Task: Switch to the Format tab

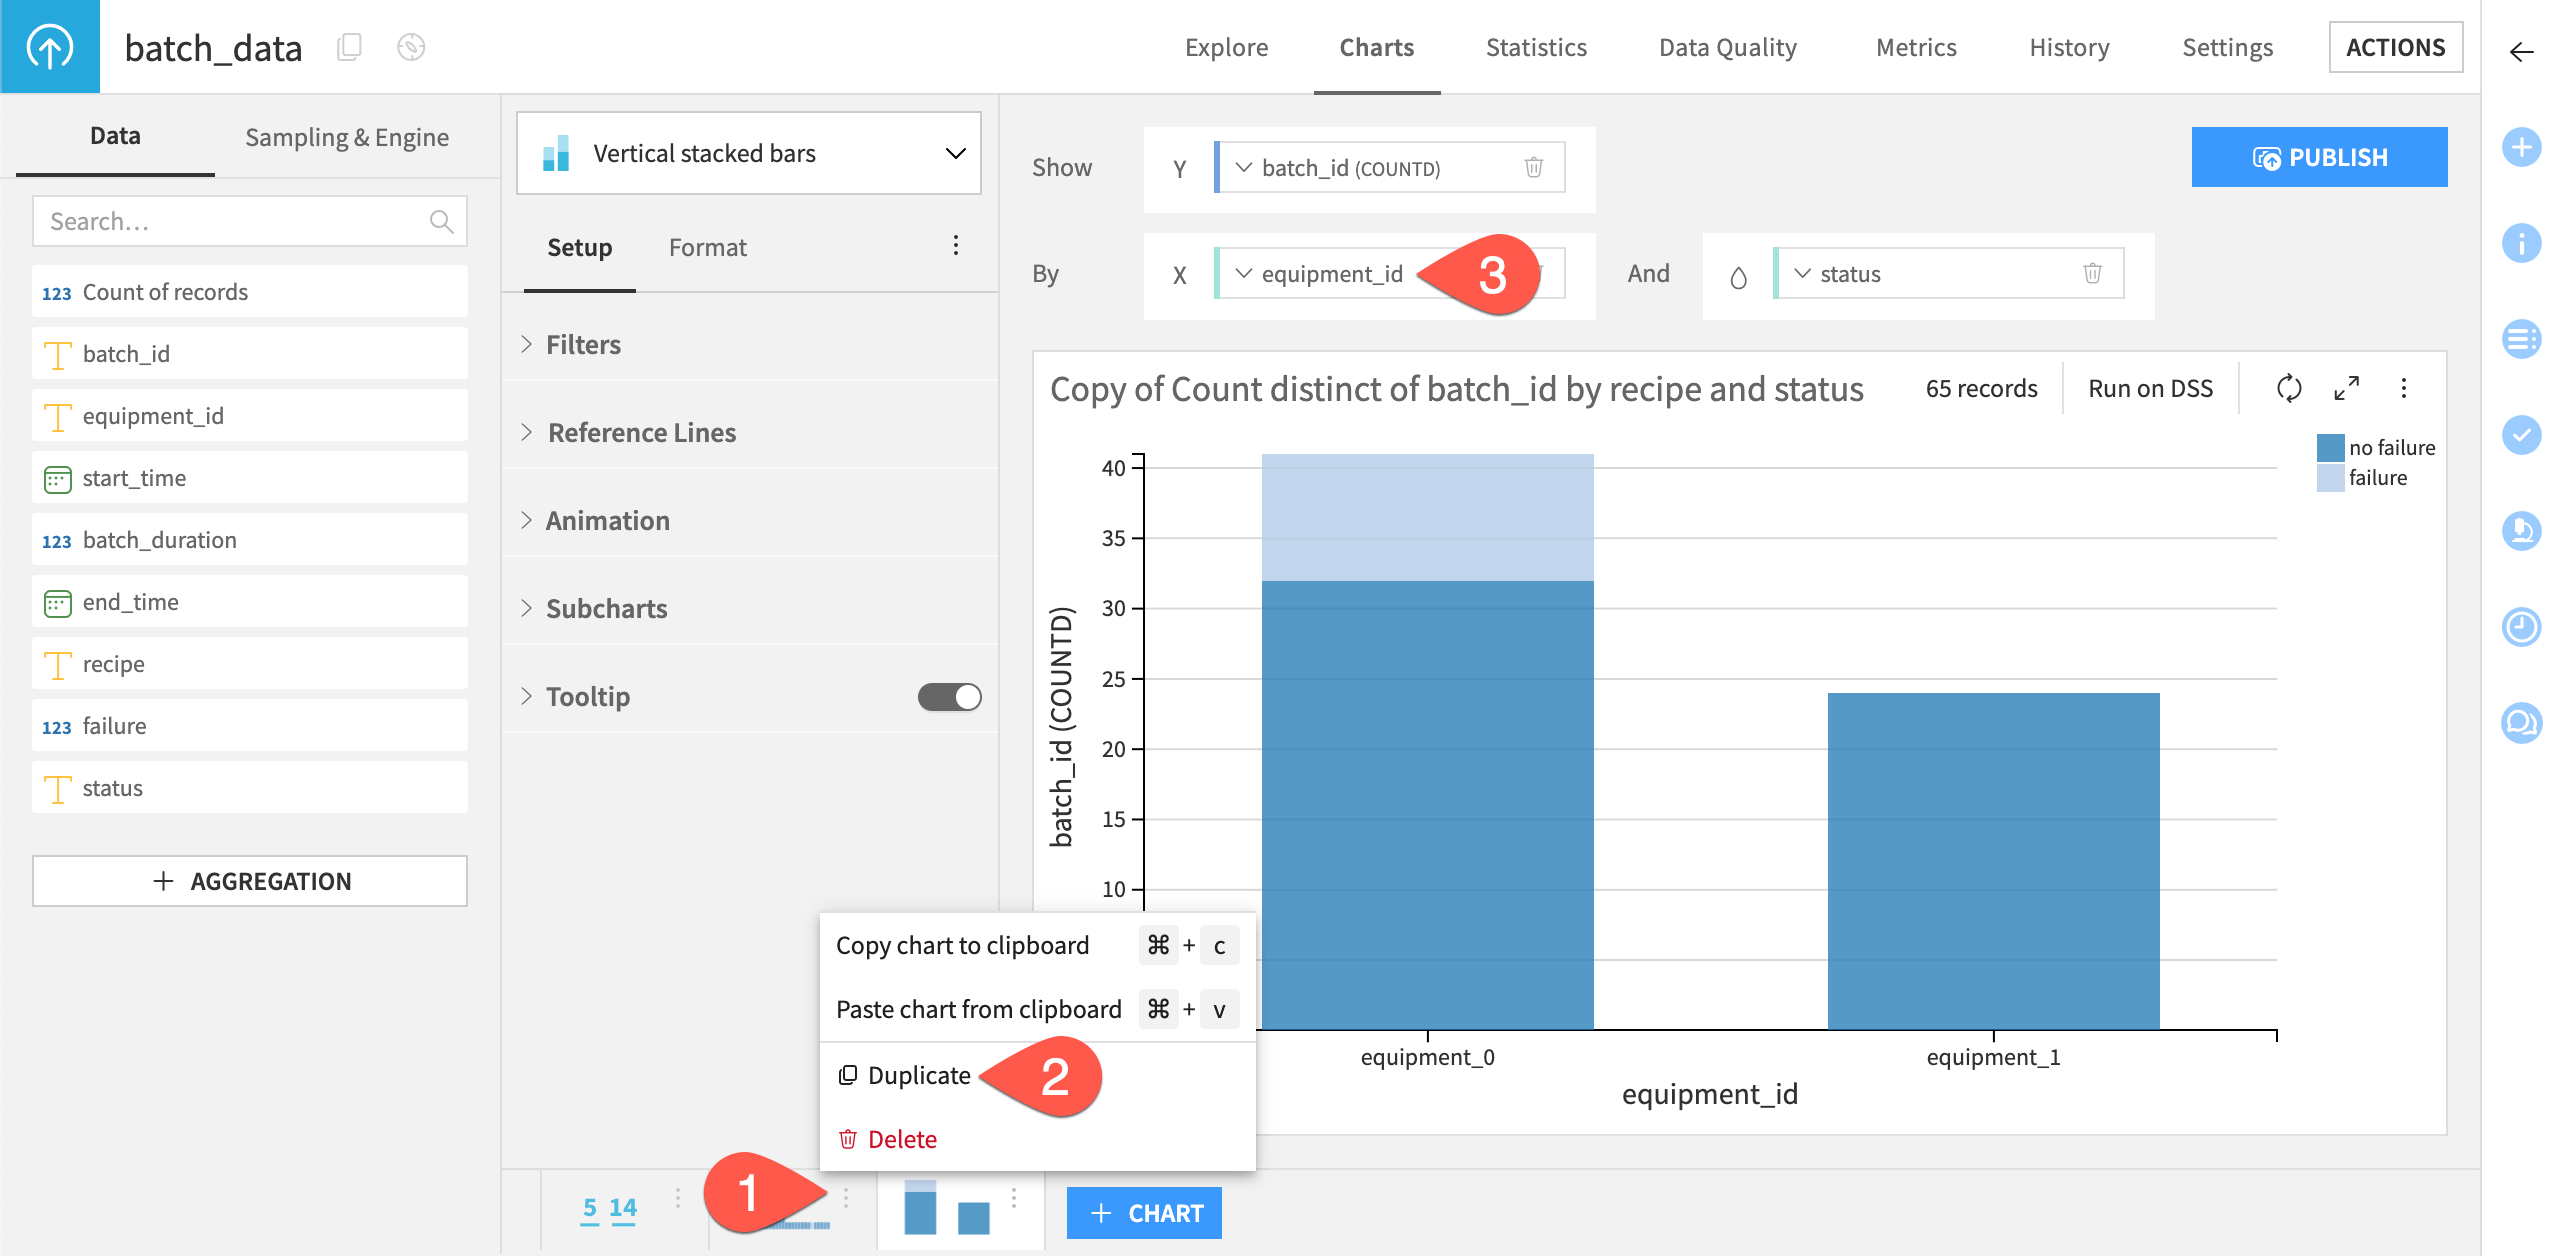Action: click(x=707, y=246)
